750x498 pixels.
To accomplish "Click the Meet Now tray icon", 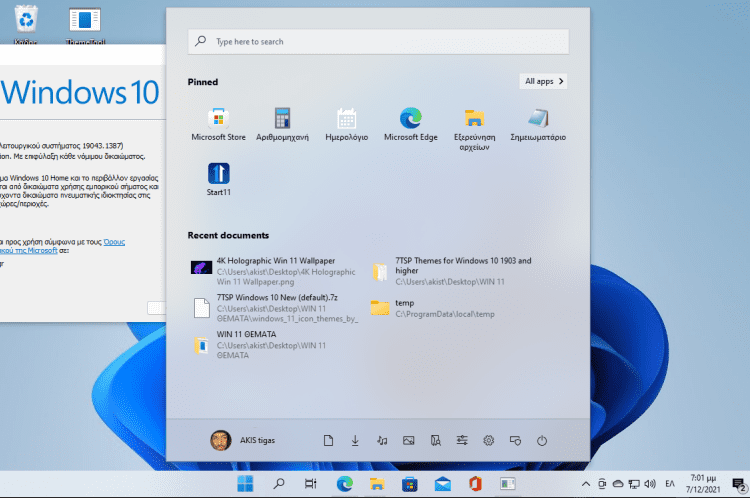I will 602,484.
